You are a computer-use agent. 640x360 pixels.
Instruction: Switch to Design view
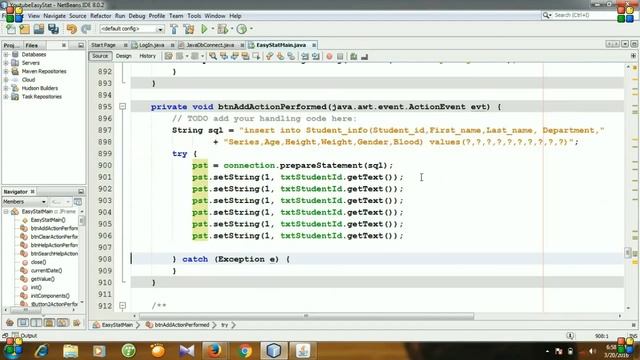[x=123, y=56]
